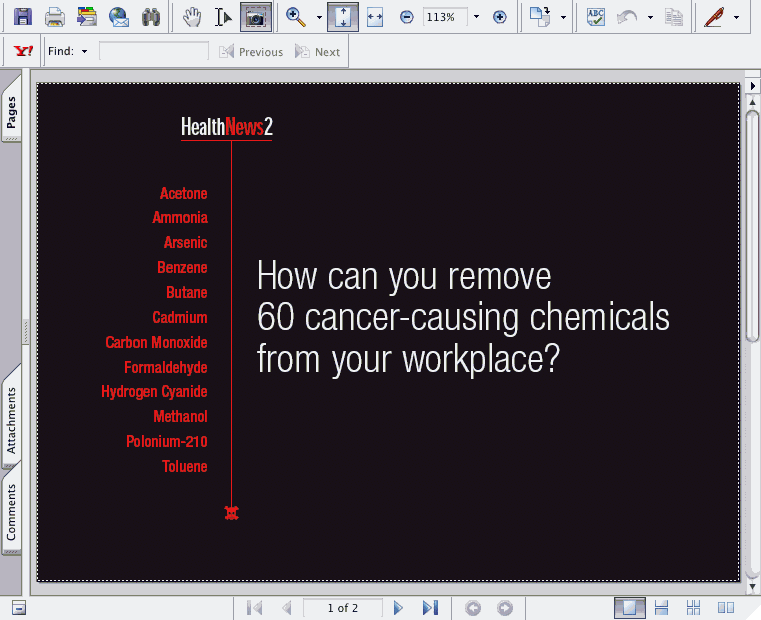Click the Fit Width icon

(375, 17)
